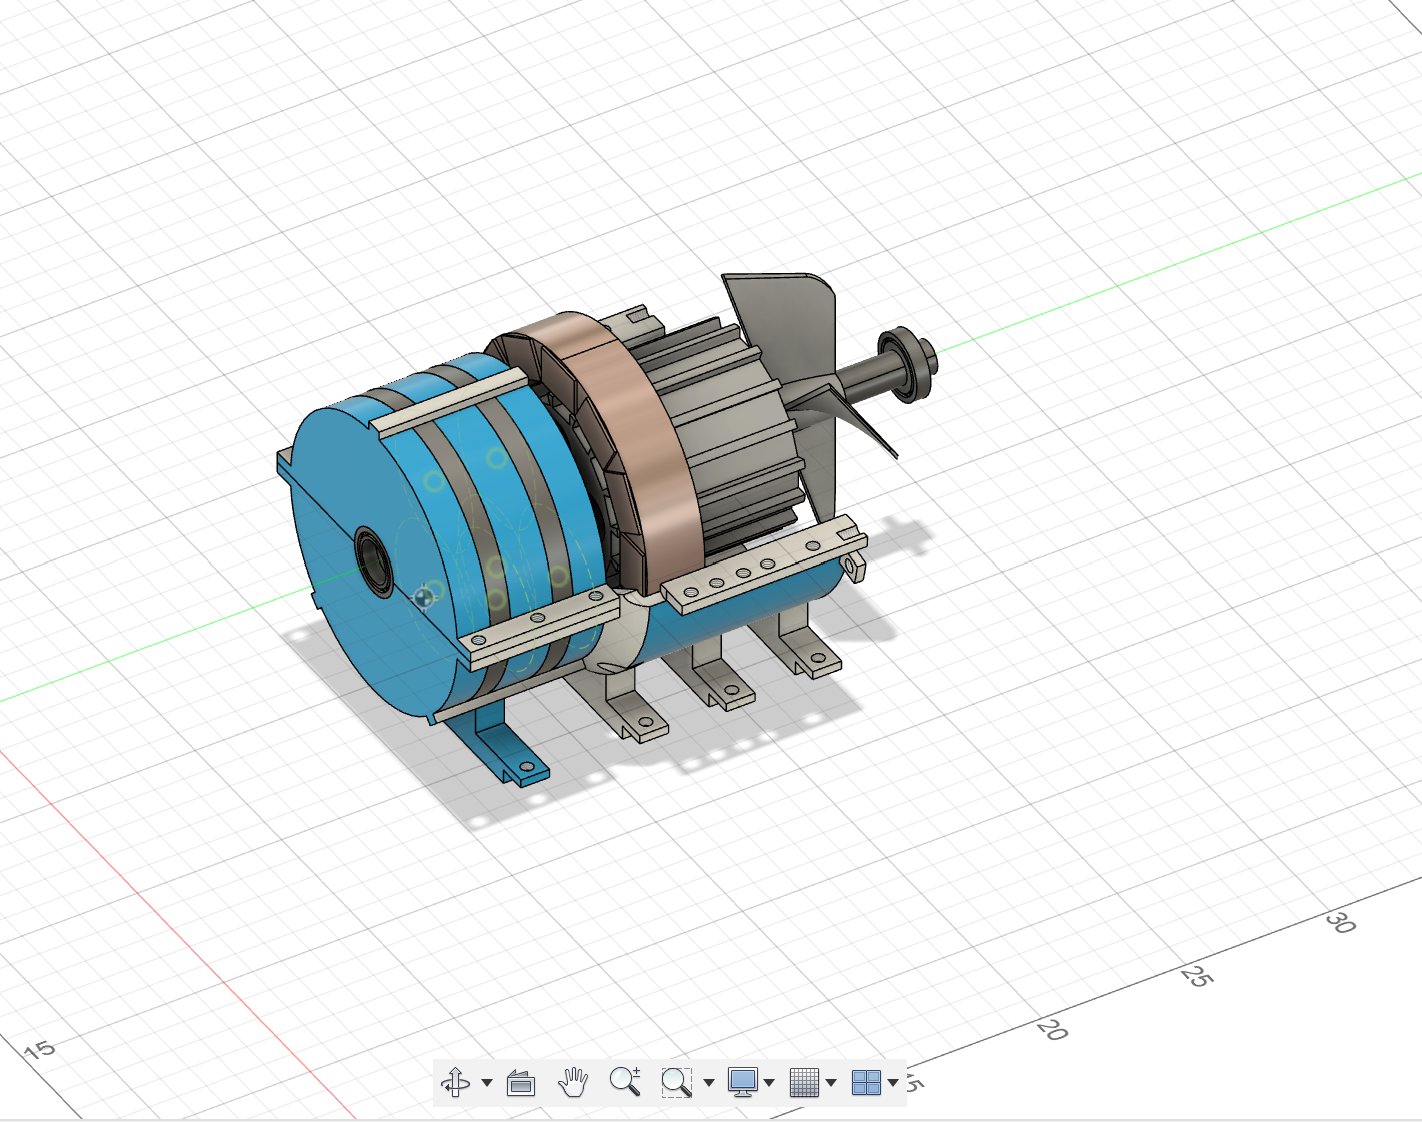Activate the Pan hand tool

click(x=573, y=1082)
